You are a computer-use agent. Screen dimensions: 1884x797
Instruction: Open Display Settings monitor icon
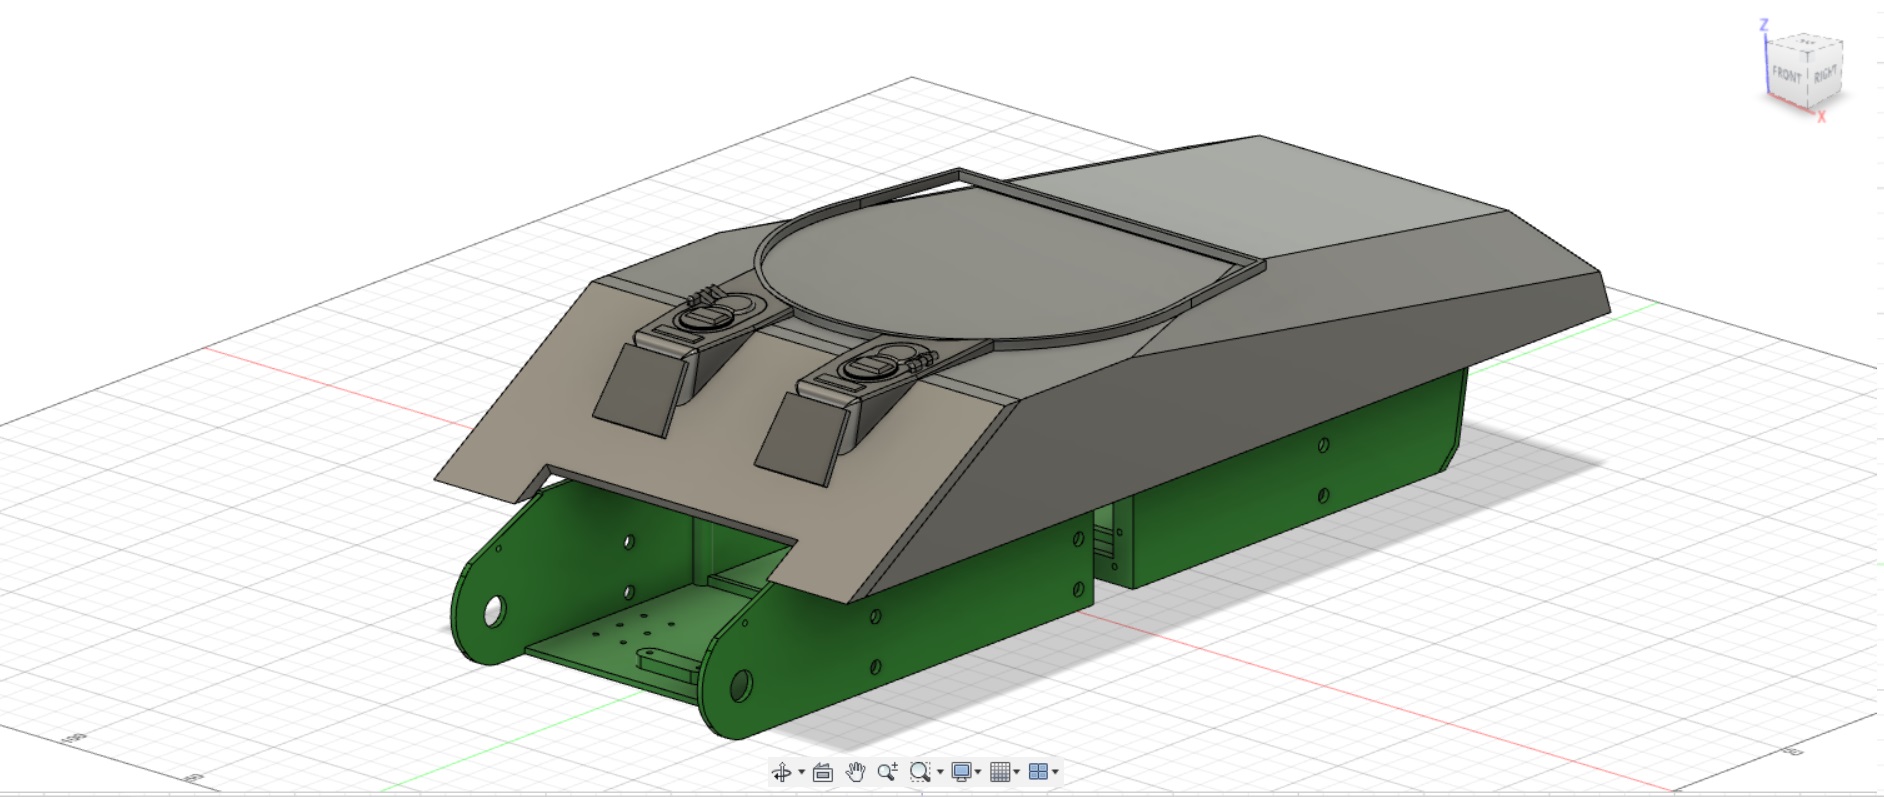click(x=961, y=772)
